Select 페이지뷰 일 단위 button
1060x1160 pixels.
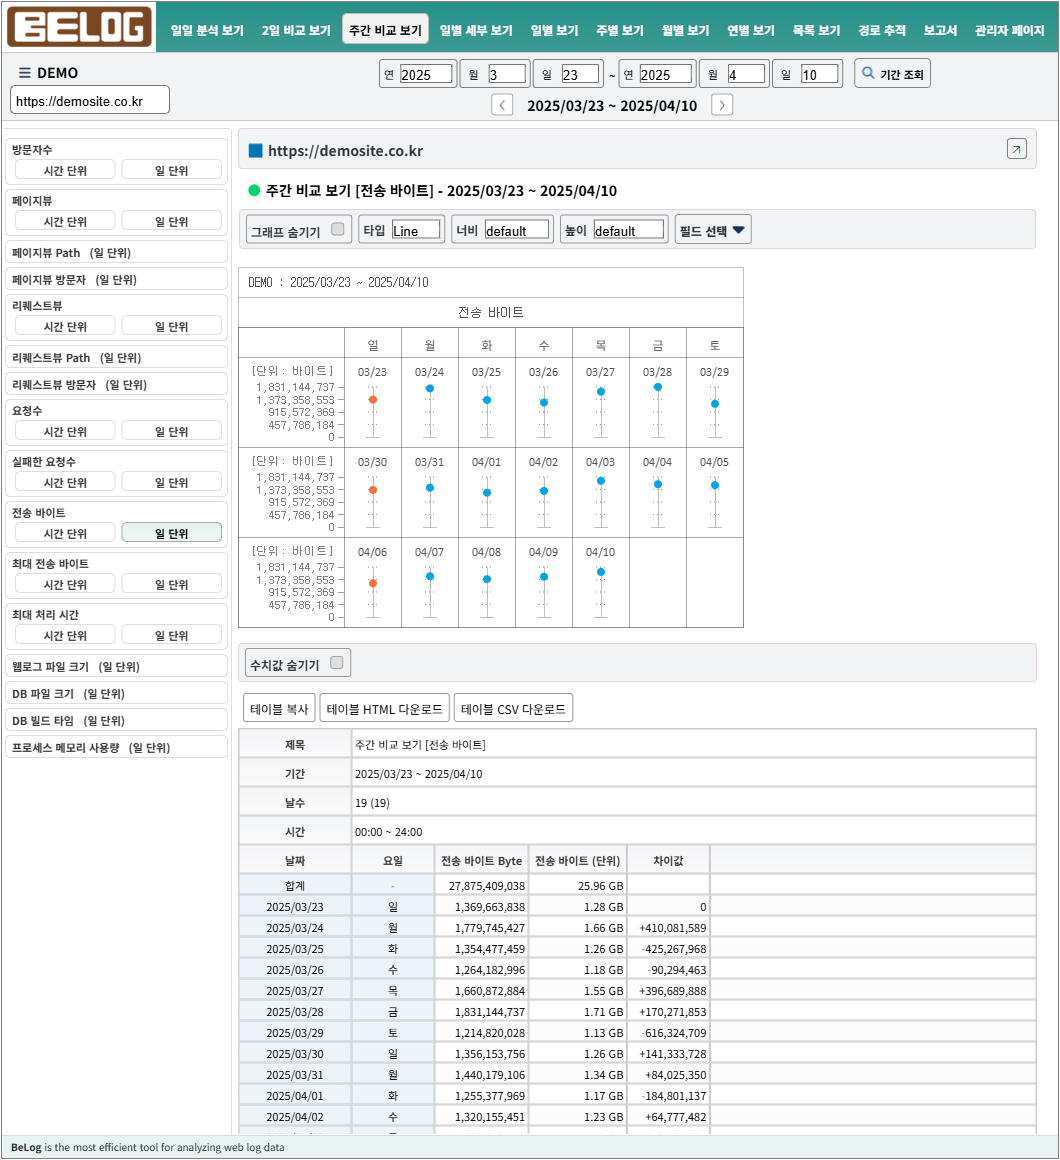[x=172, y=221]
